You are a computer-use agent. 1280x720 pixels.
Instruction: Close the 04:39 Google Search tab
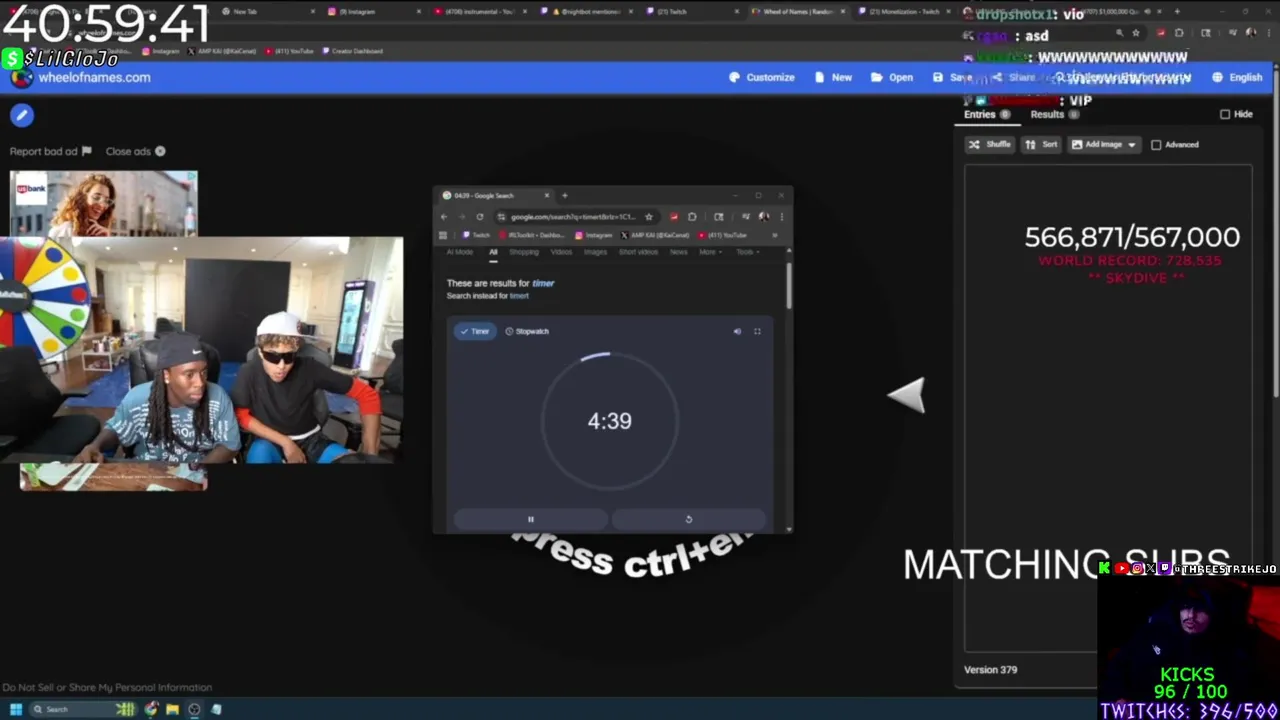(546, 196)
